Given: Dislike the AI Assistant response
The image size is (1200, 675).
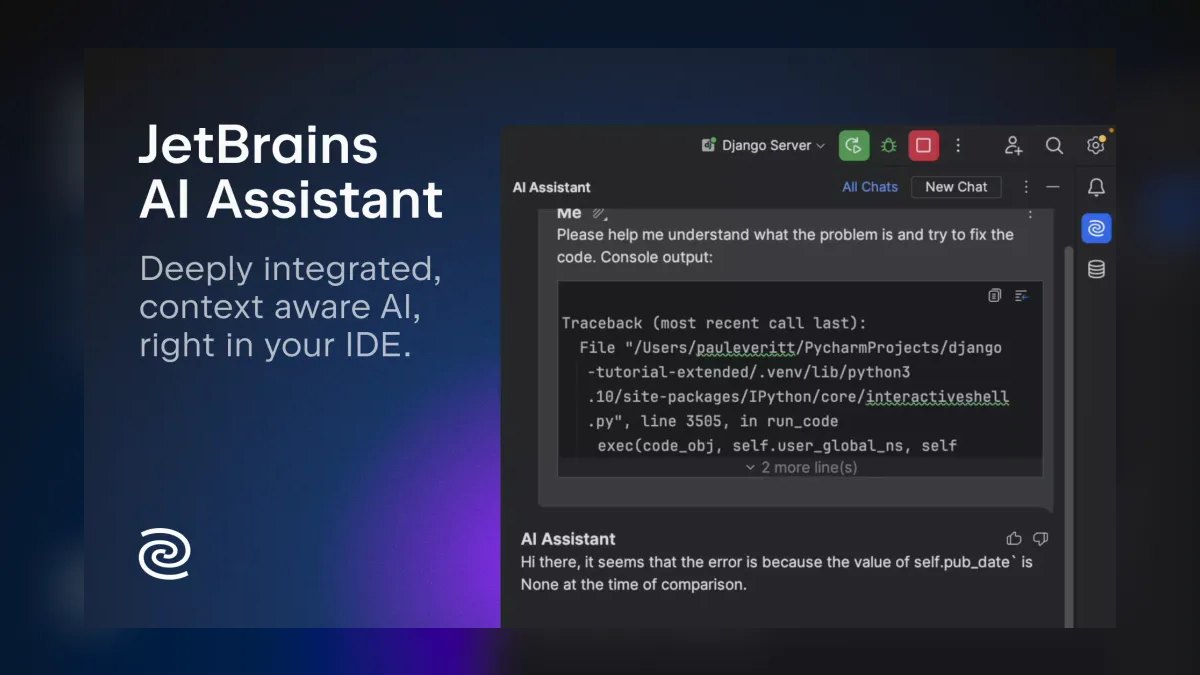Looking at the screenshot, I should 1040,539.
